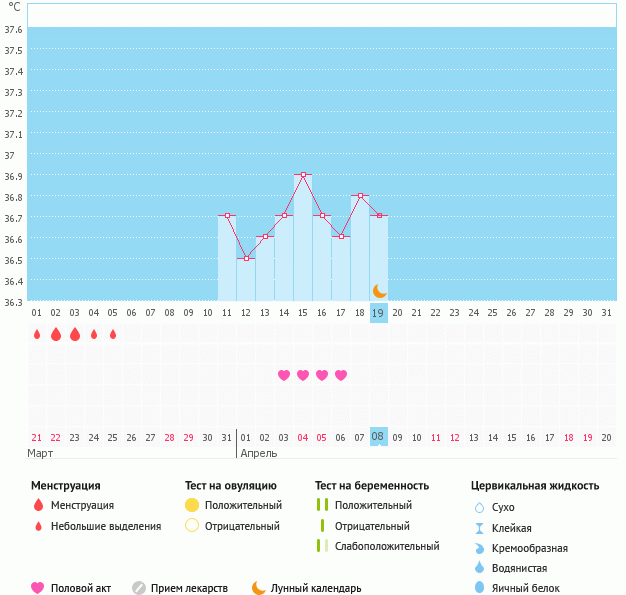The width and height of the screenshot is (626, 595).
Task: Click the 'Лунный календарь' moon legend icon
Action: [x=259, y=588]
